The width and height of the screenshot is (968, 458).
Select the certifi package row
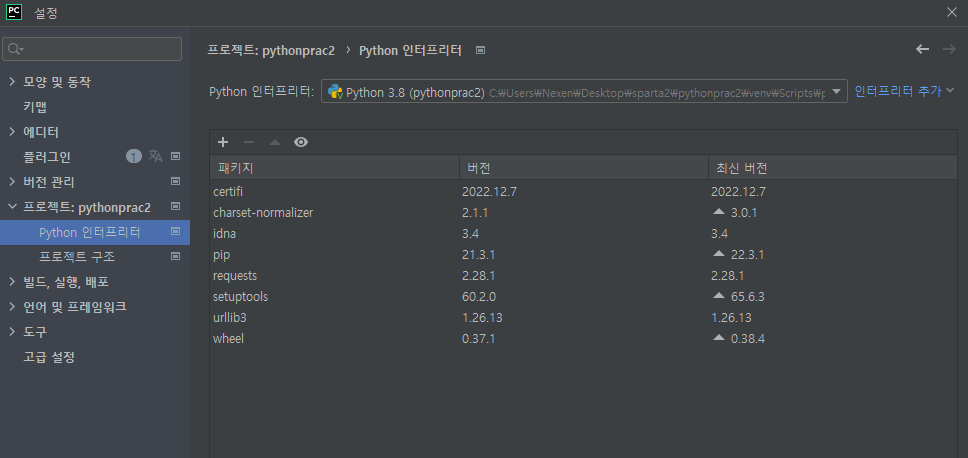pos(583,191)
